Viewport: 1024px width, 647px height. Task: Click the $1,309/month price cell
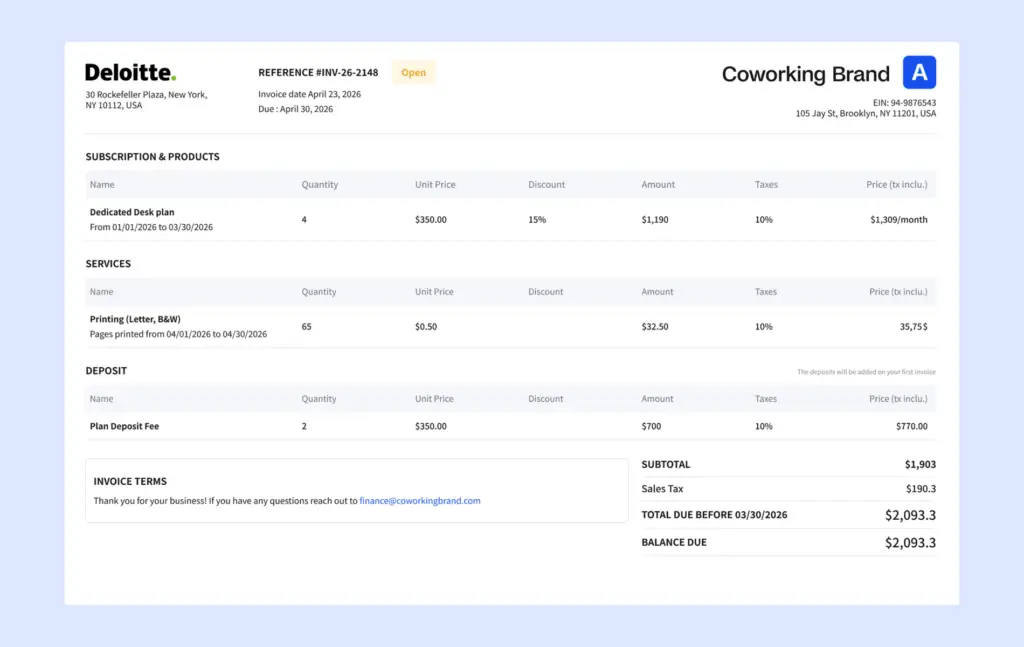point(899,219)
